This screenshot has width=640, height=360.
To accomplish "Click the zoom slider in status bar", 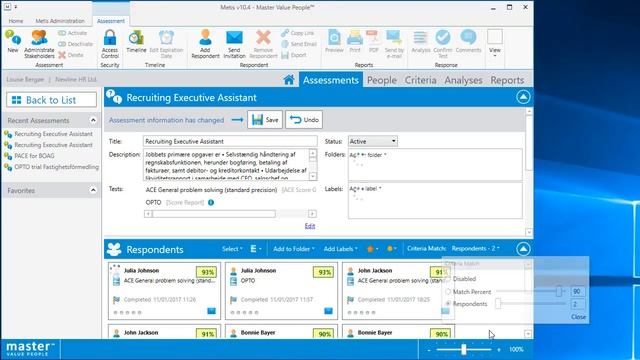I will pyautogui.click(x=464, y=349).
